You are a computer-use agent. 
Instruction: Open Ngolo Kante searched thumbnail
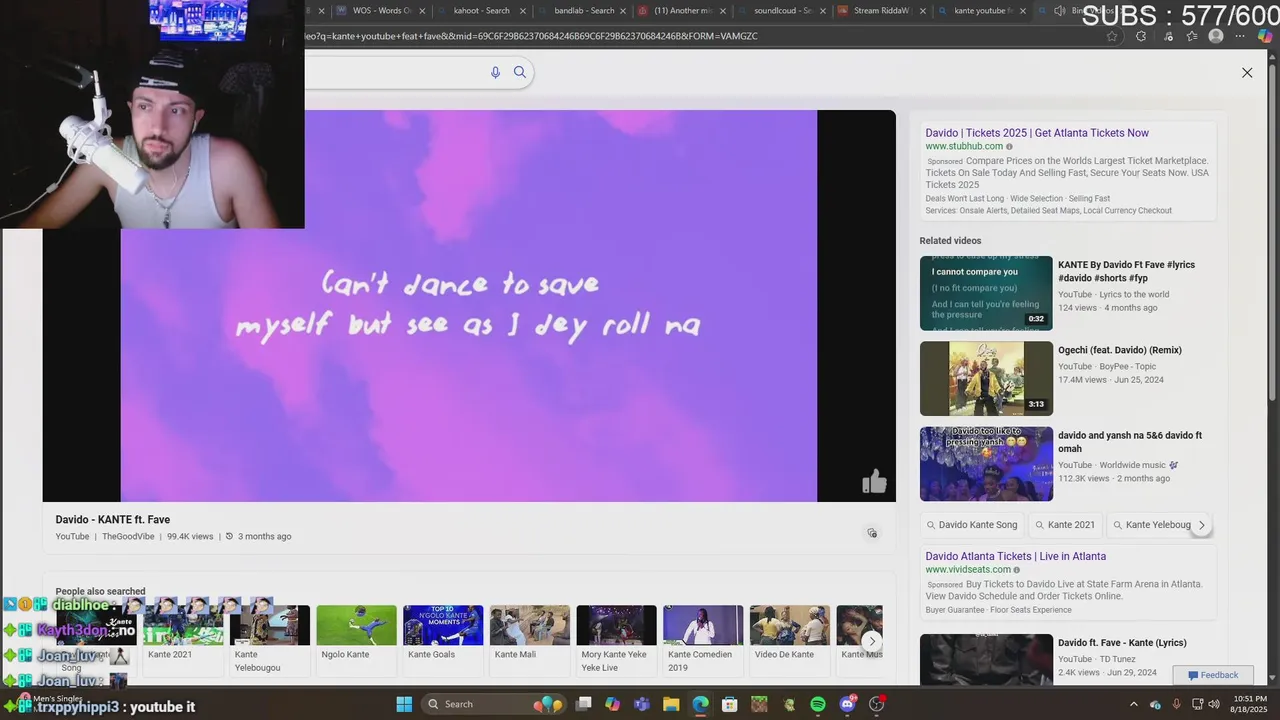coord(356,625)
